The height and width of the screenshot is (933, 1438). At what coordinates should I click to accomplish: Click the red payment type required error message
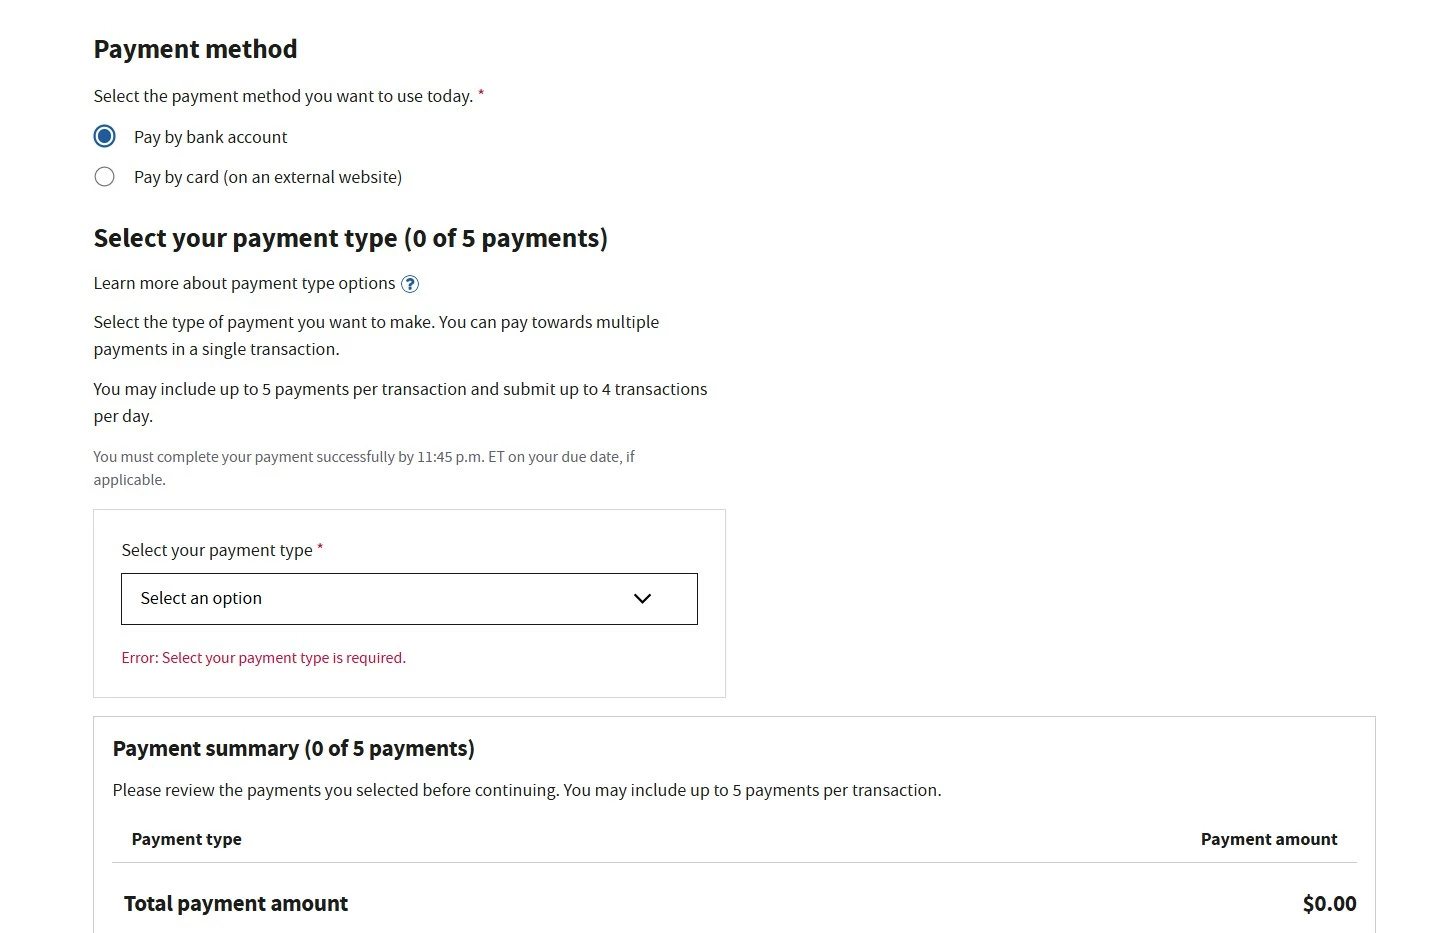tap(263, 658)
